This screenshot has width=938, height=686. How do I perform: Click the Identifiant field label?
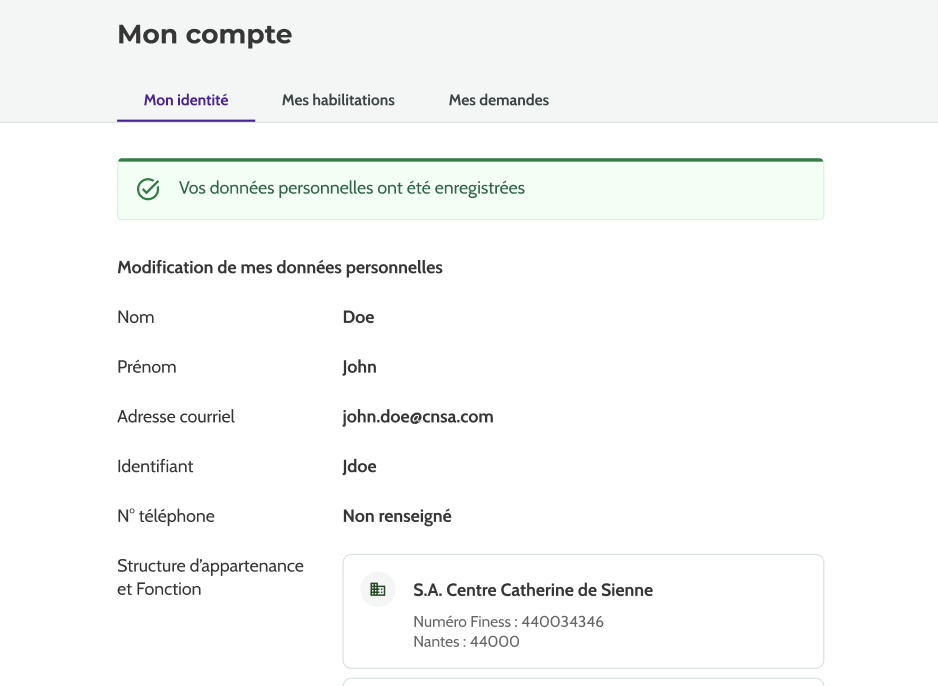tap(155, 466)
